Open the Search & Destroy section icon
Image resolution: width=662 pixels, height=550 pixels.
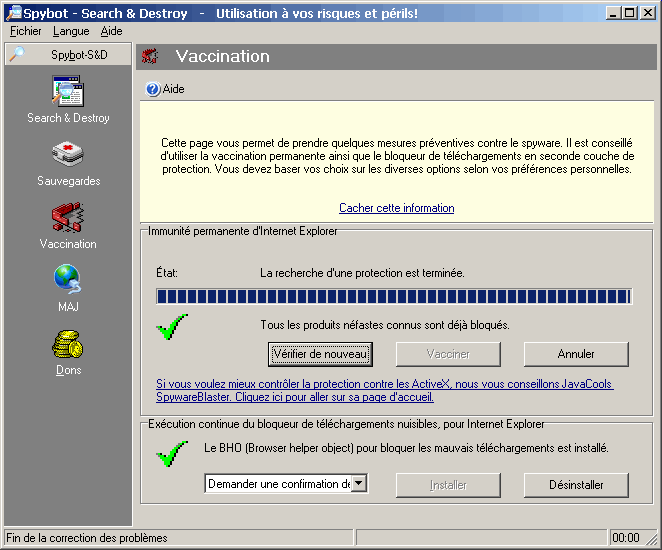pyautogui.click(x=68, y=91)
